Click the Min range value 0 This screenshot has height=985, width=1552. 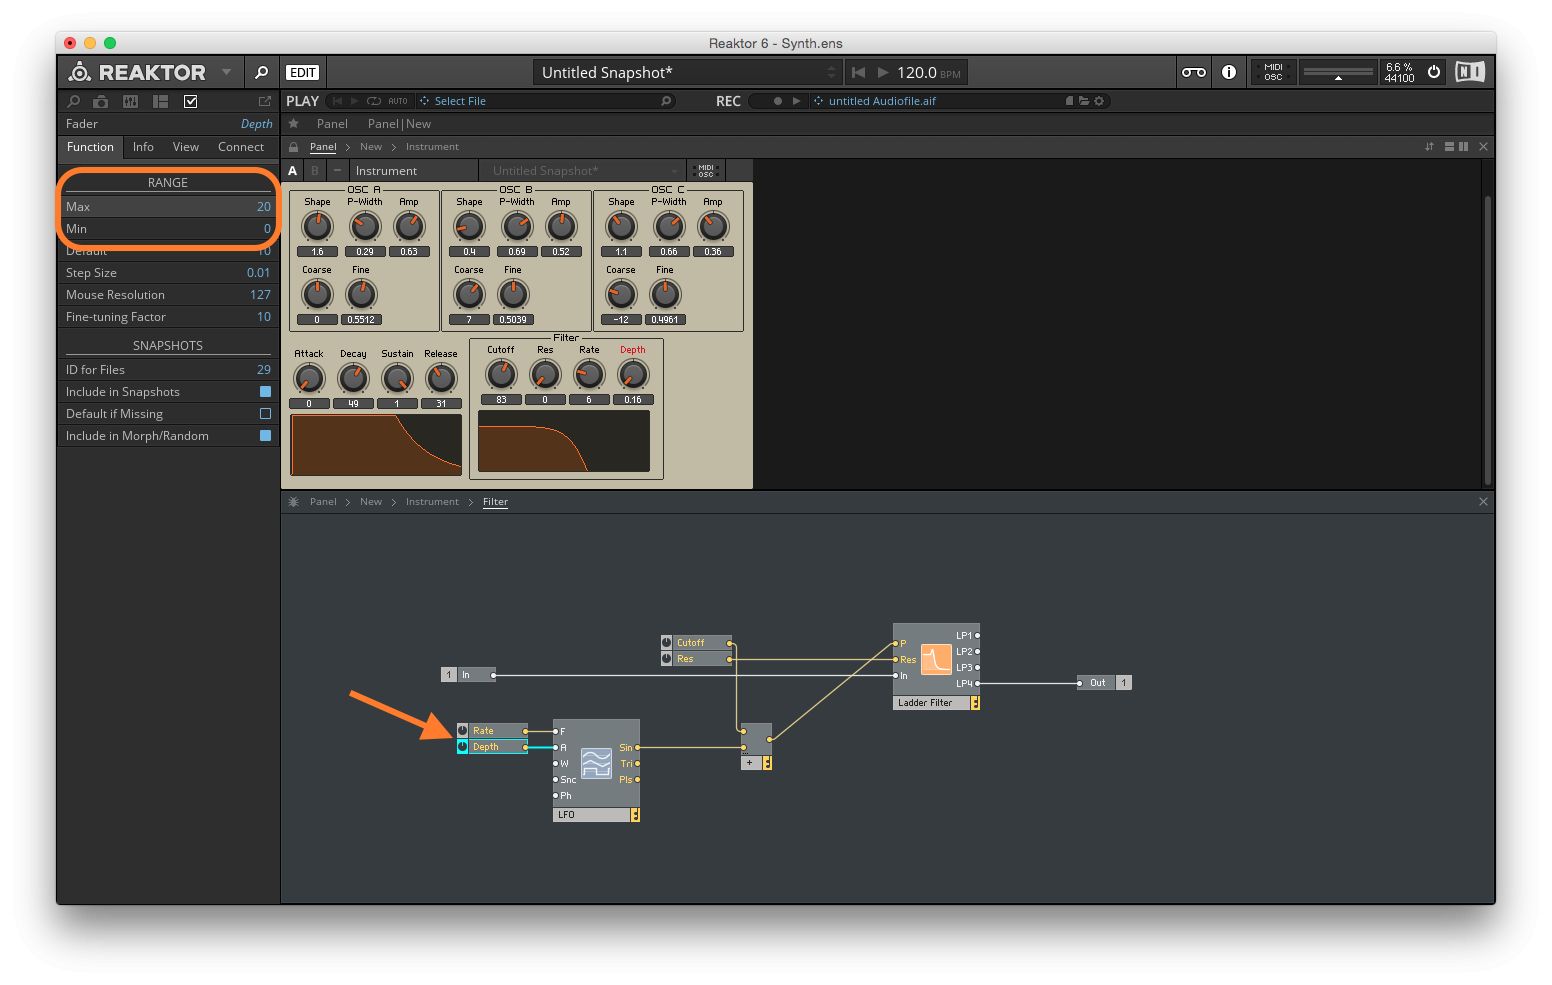(267, 229)
